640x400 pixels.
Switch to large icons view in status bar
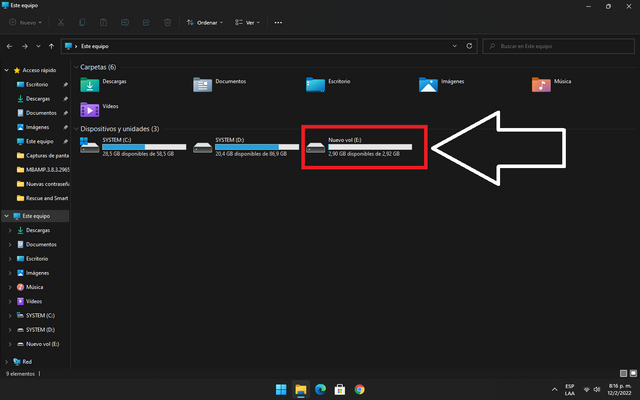[x=633, y=373]
